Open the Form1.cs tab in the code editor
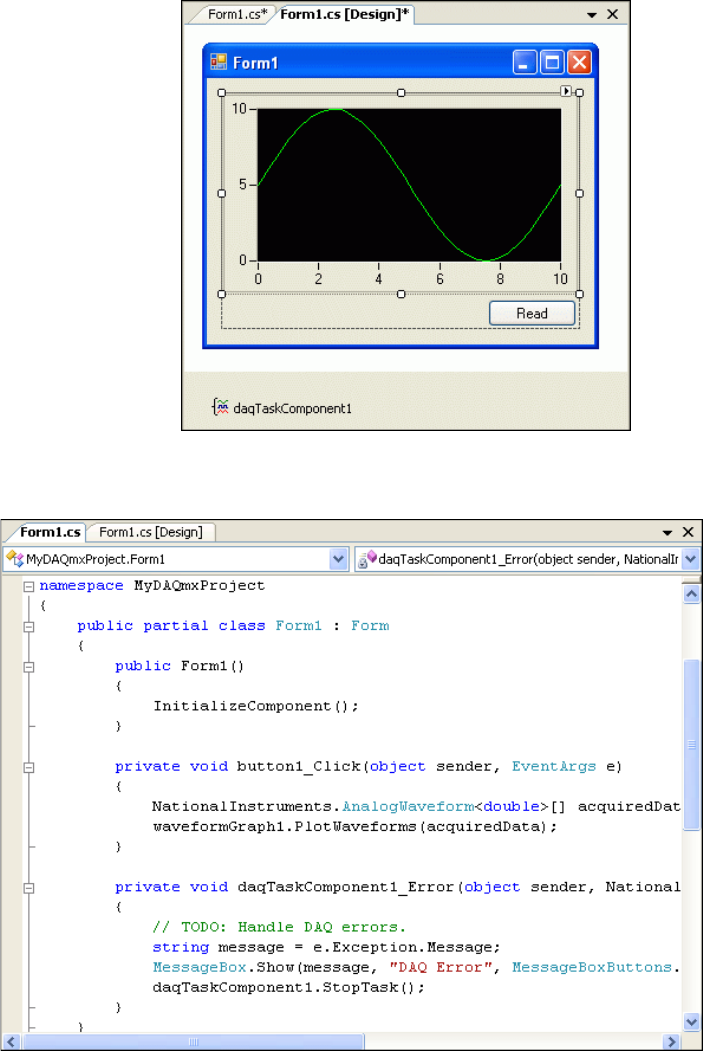The width and height of the screenshot is (703, 1051). click(x=50, y=532)
